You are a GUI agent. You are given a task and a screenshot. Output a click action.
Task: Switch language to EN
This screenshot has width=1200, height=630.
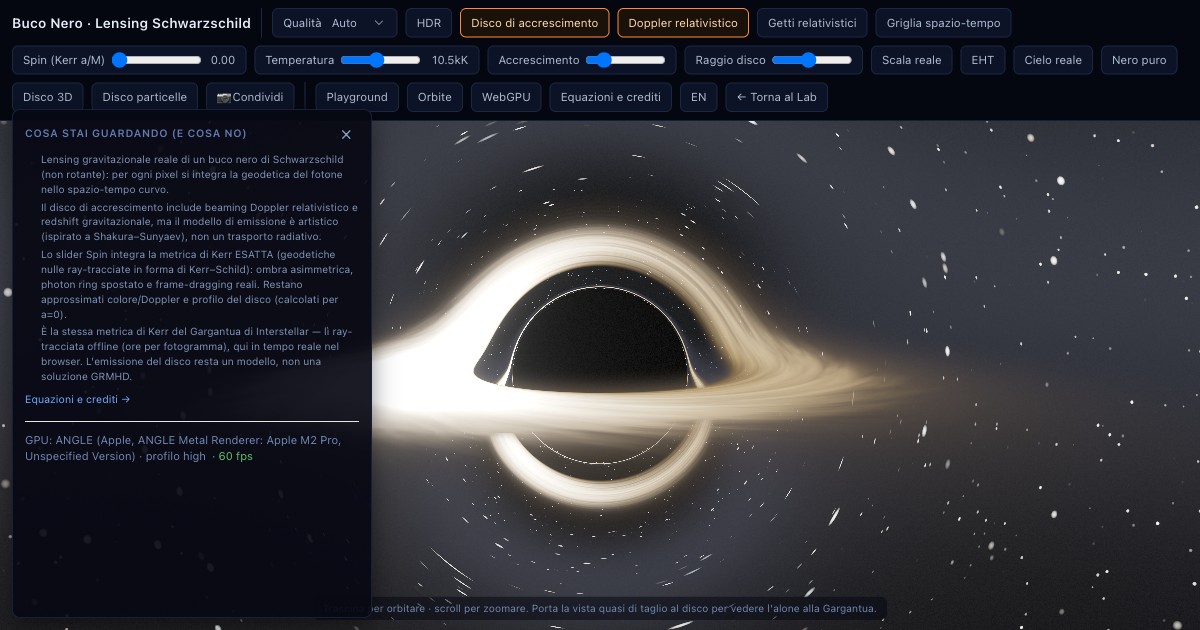[x=698, y=97]
